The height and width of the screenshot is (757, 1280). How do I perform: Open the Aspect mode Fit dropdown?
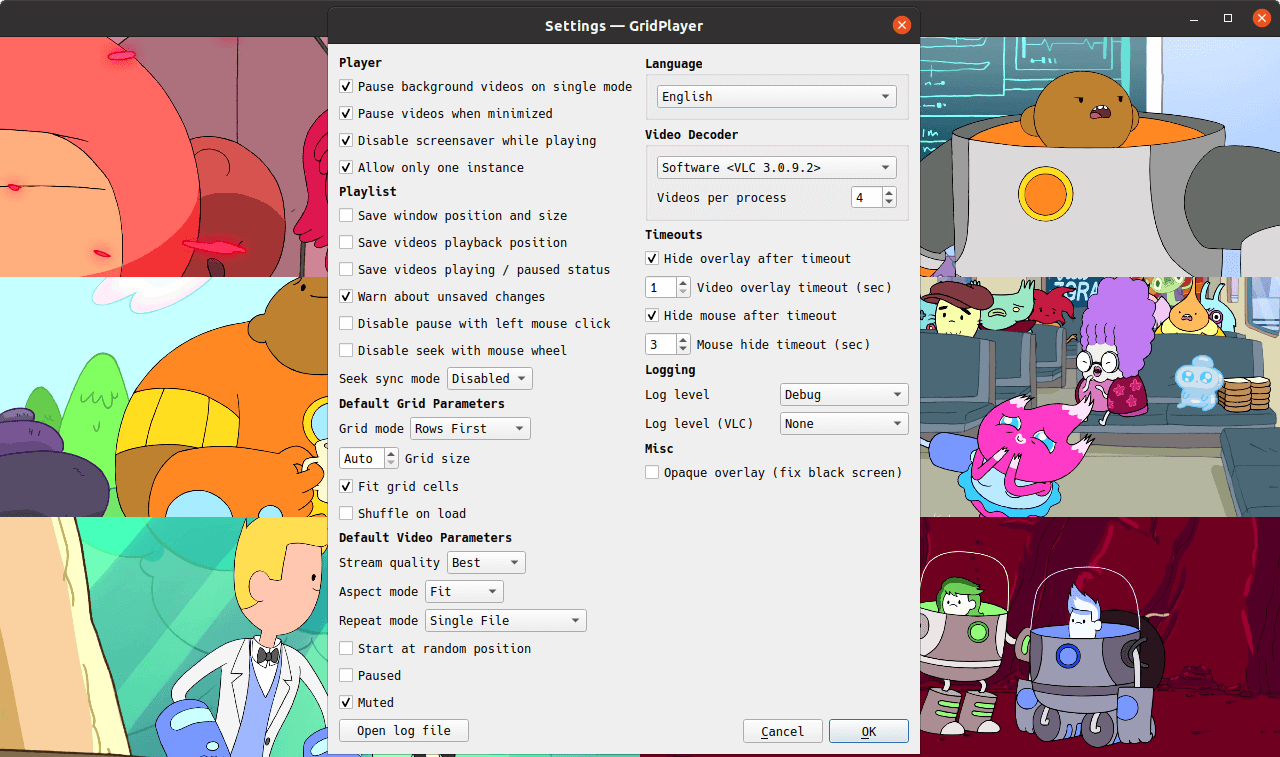coord(464,592)
